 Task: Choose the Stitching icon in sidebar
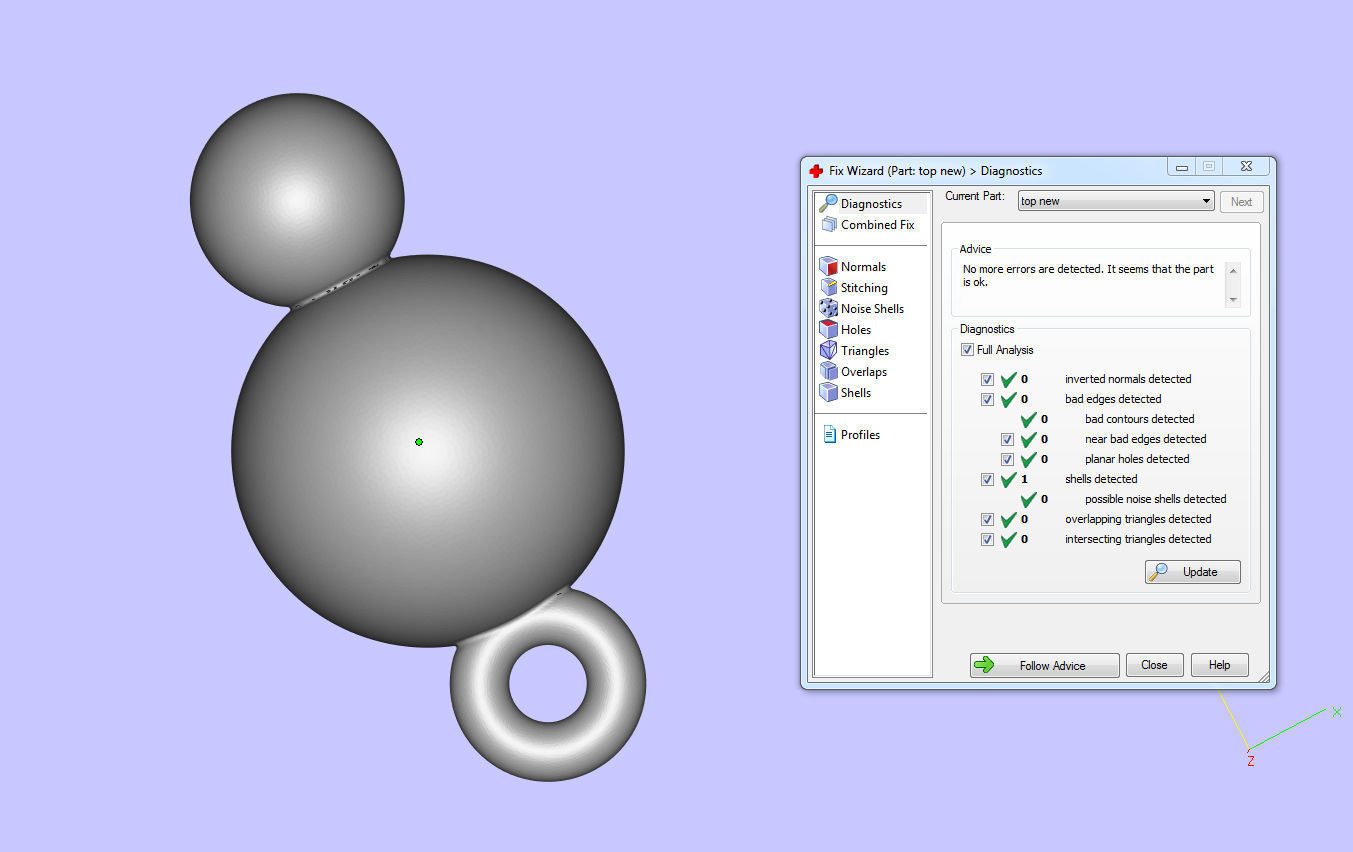coord(828,287)
